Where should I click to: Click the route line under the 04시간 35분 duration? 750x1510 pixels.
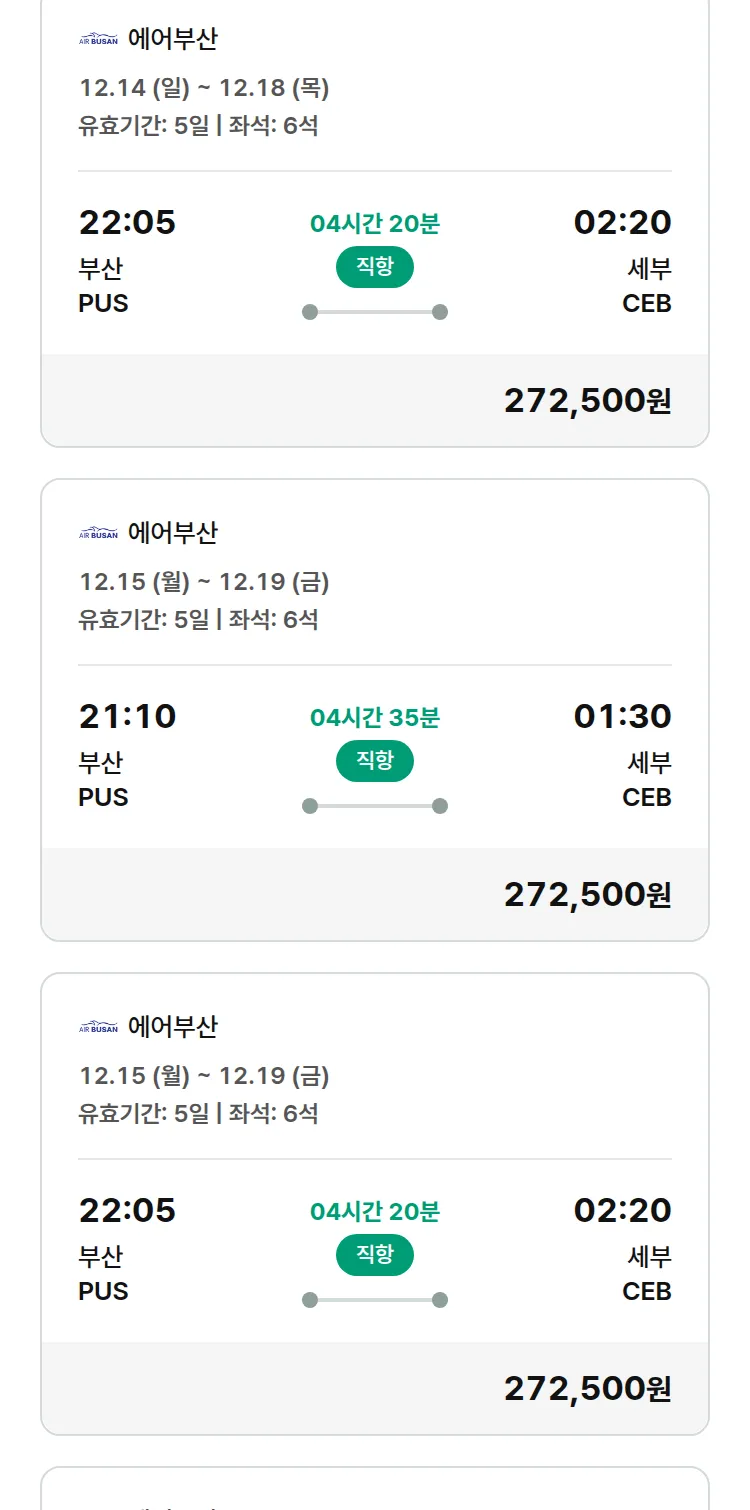point(374,806)
